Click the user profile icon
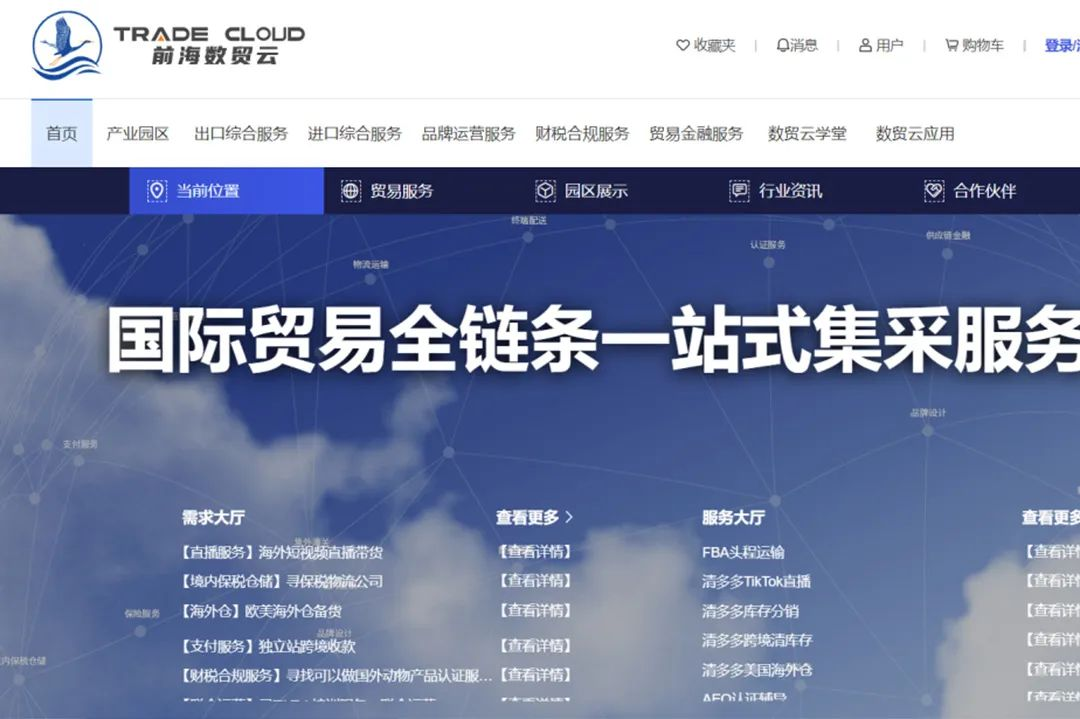The width and height of the screenshot is (1080, 719). [x=865, y=46]
